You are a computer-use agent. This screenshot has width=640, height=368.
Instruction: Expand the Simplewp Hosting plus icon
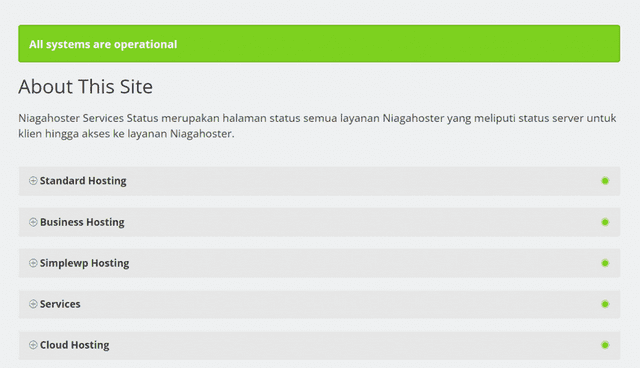(33, 263)
